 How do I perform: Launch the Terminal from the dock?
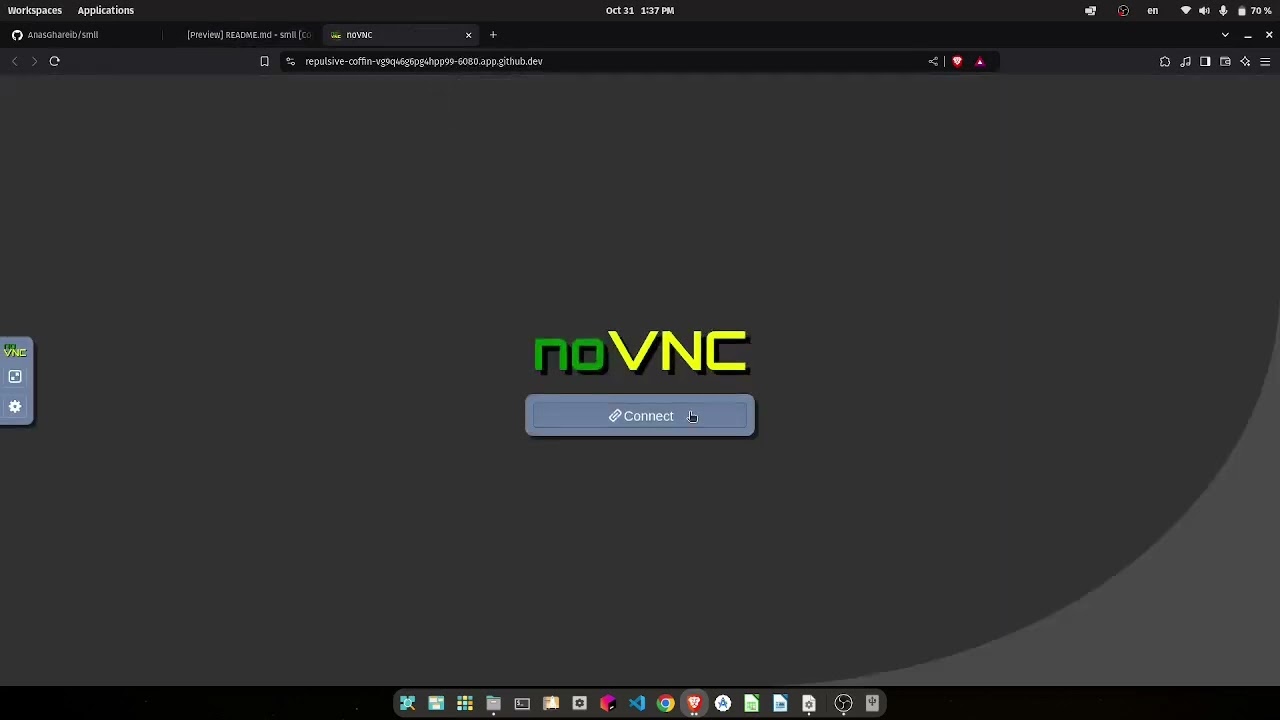[x=522, y=704]
